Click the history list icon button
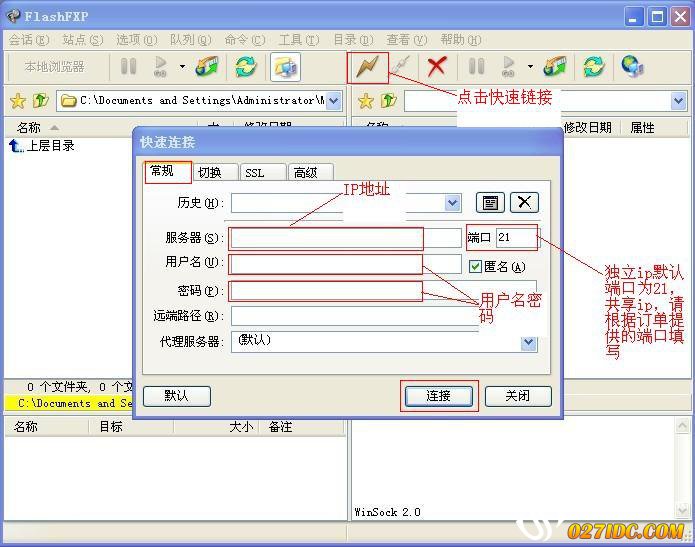 490,203
